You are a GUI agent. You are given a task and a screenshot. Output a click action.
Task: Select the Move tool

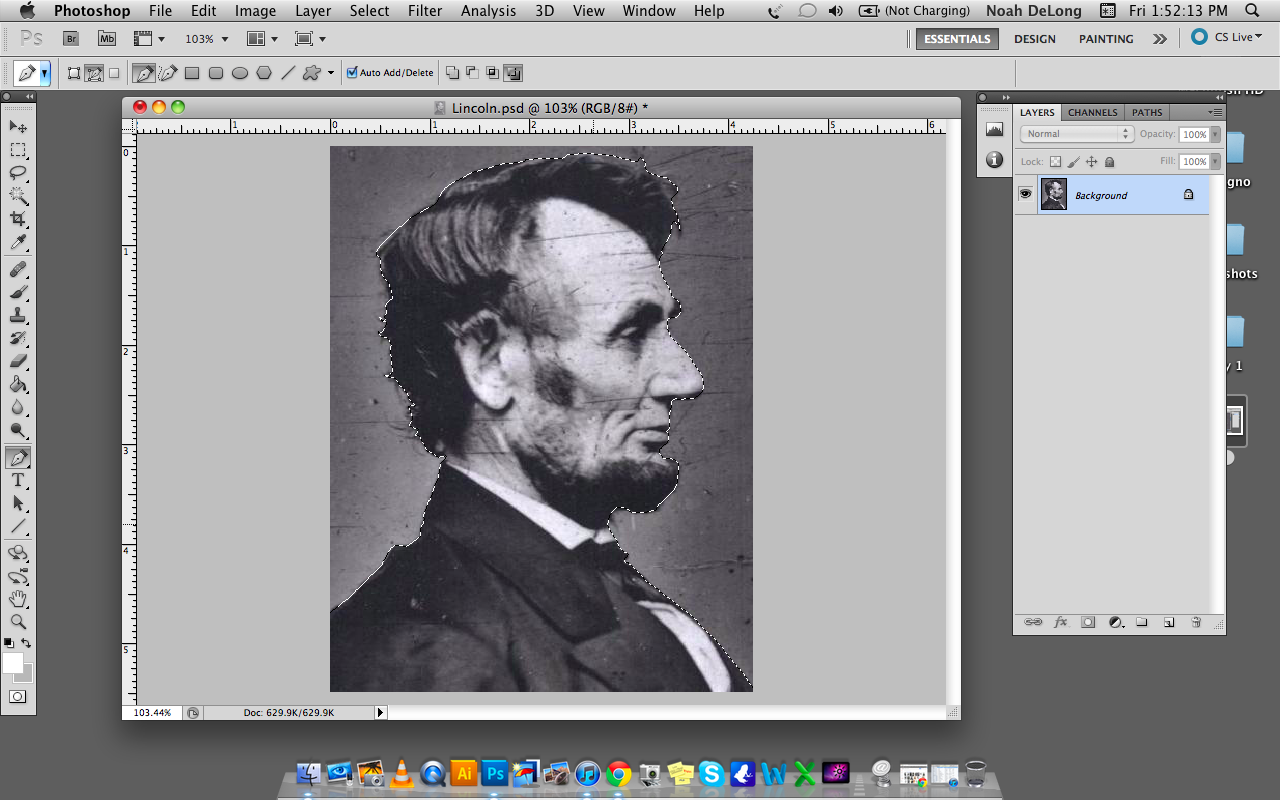coord(18,127)
